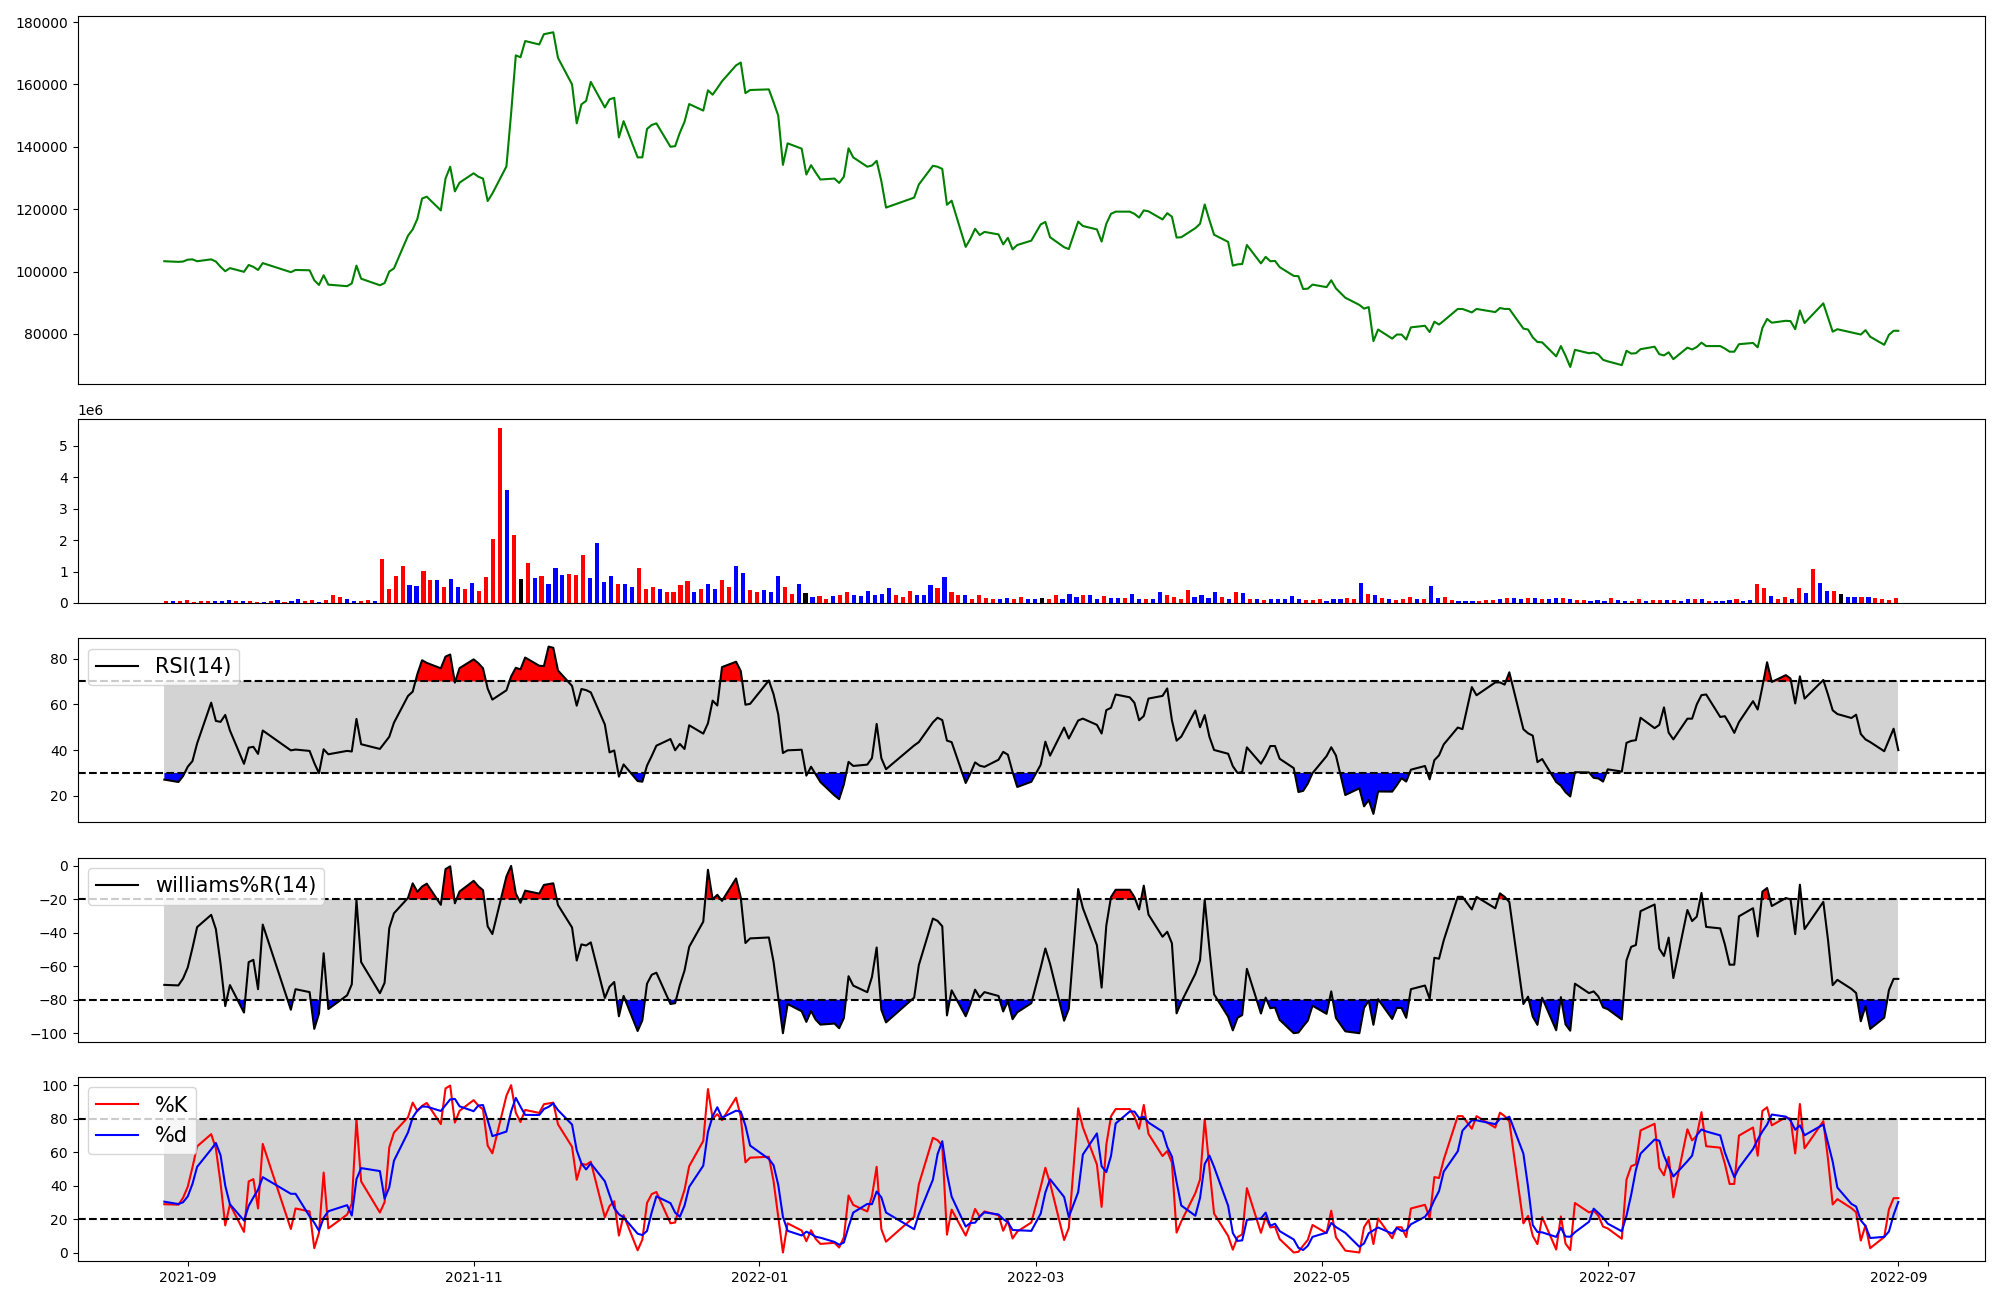Click the RSI(14) legend label

point(192,666)
